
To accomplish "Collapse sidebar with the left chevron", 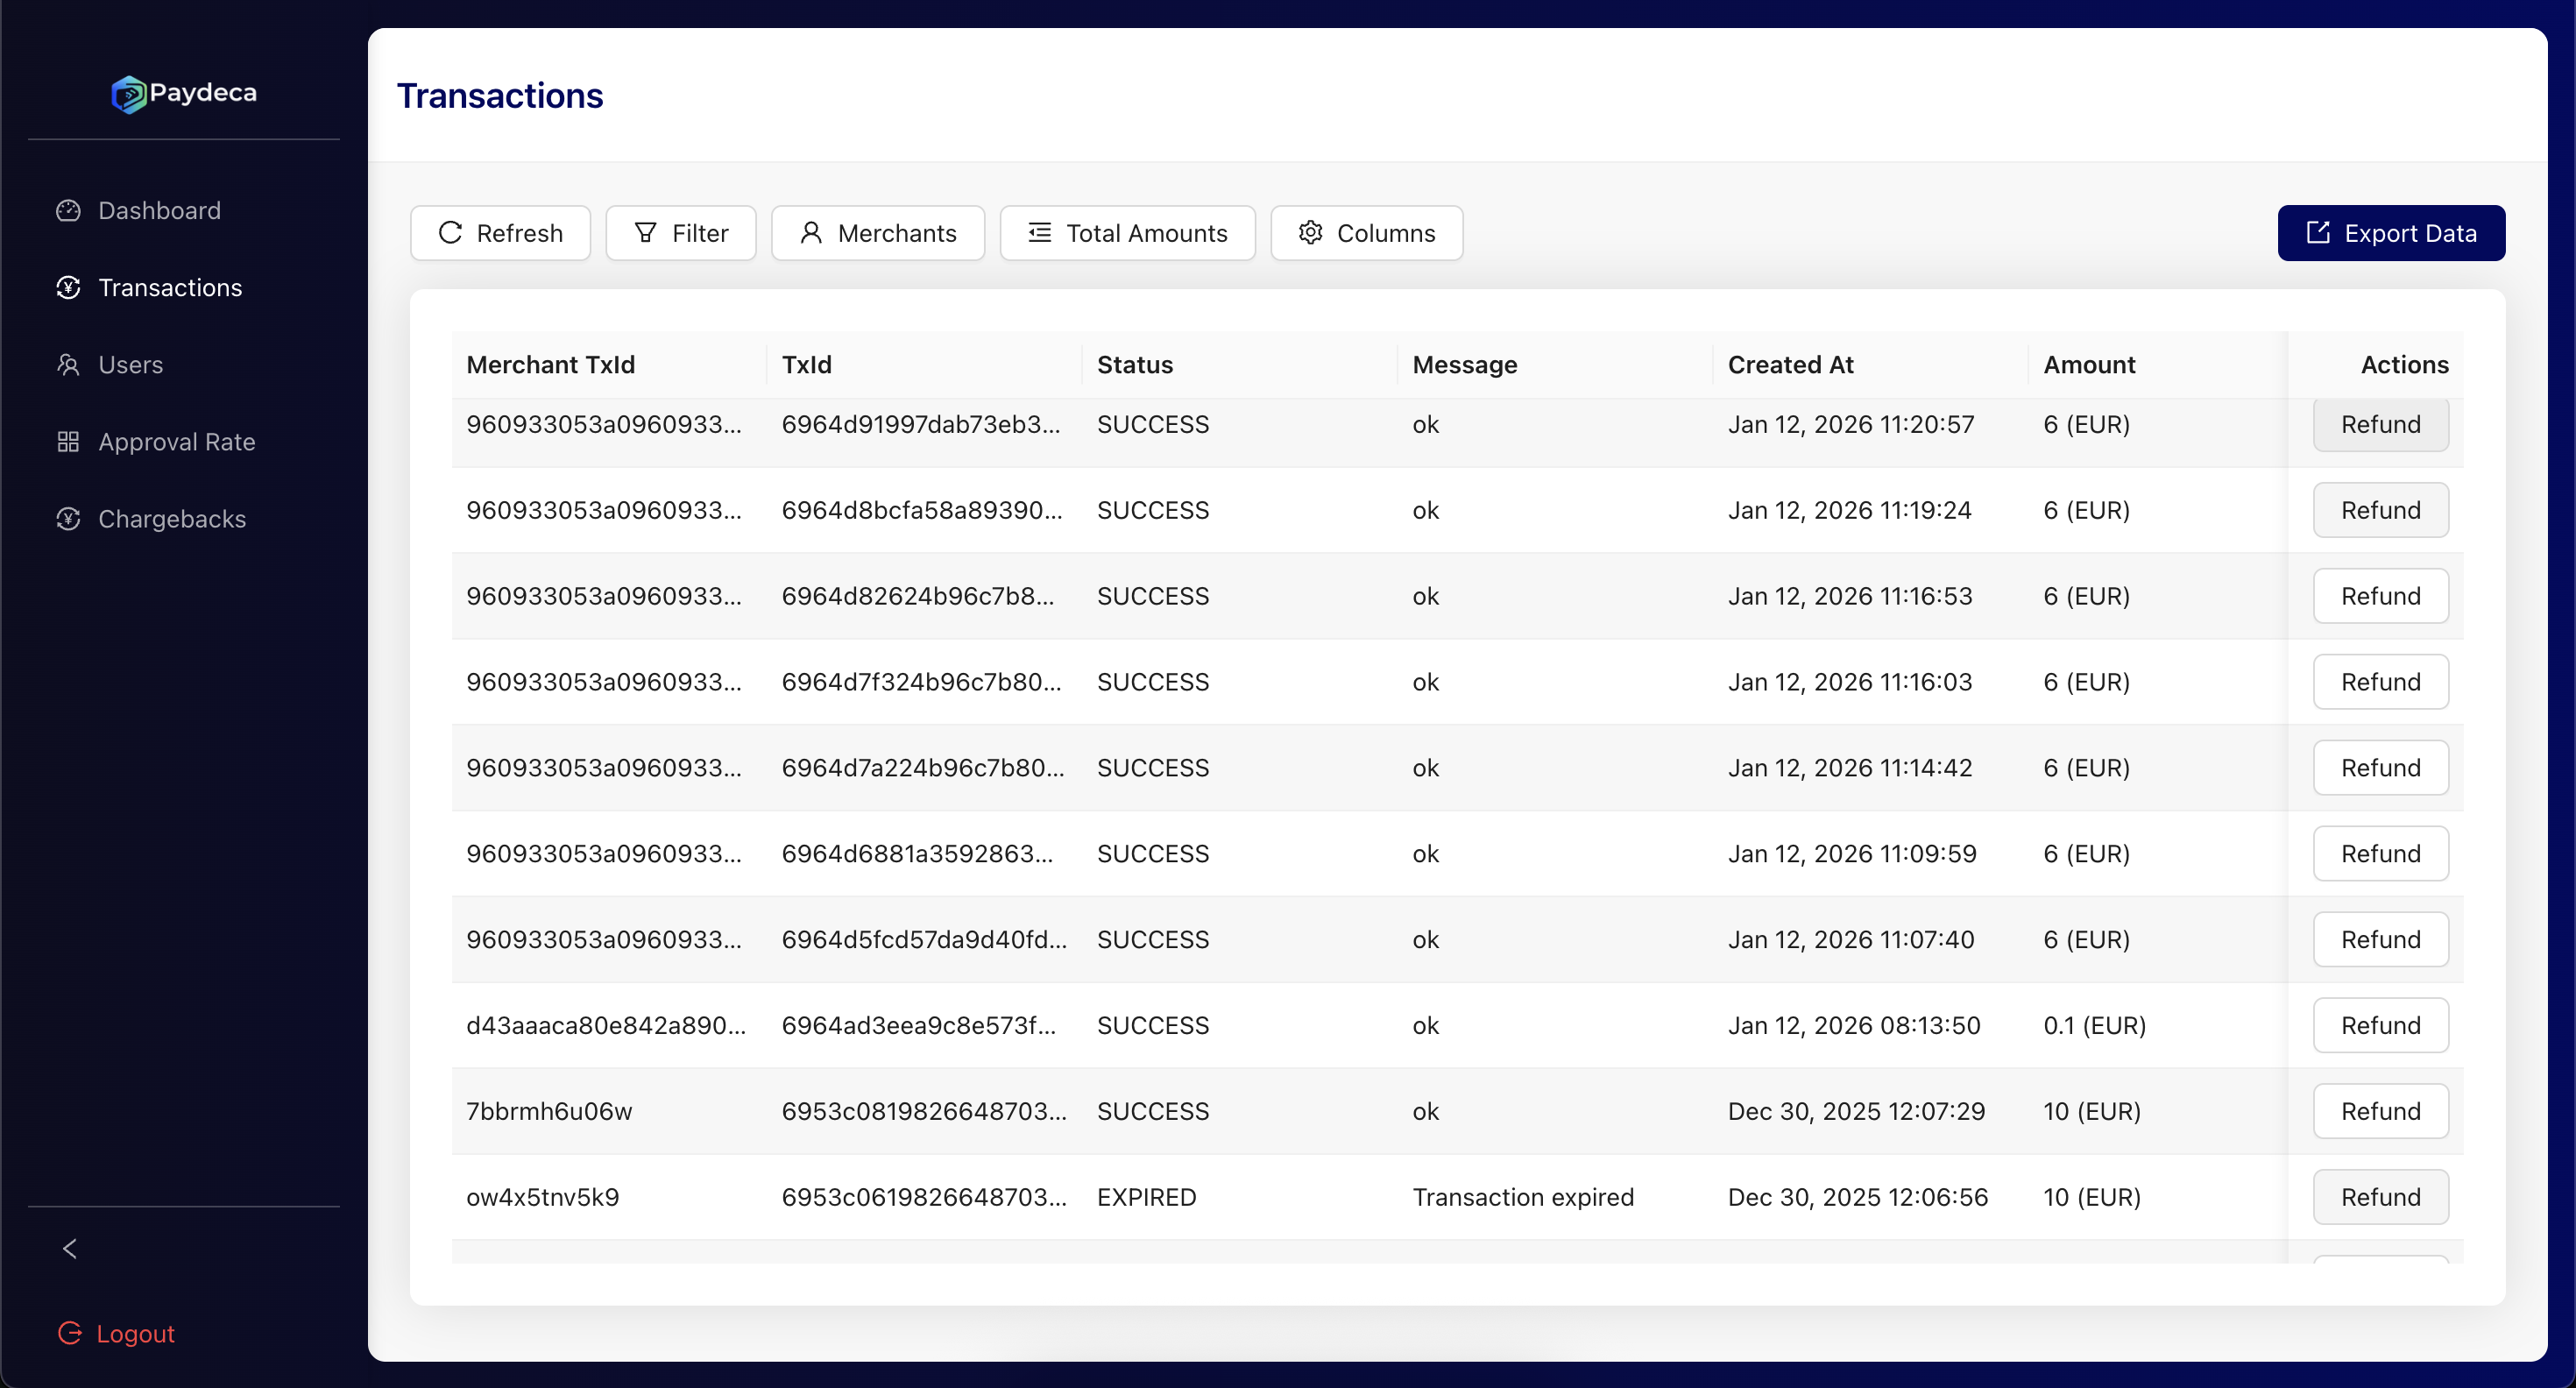I will (x=70, y=1248).
